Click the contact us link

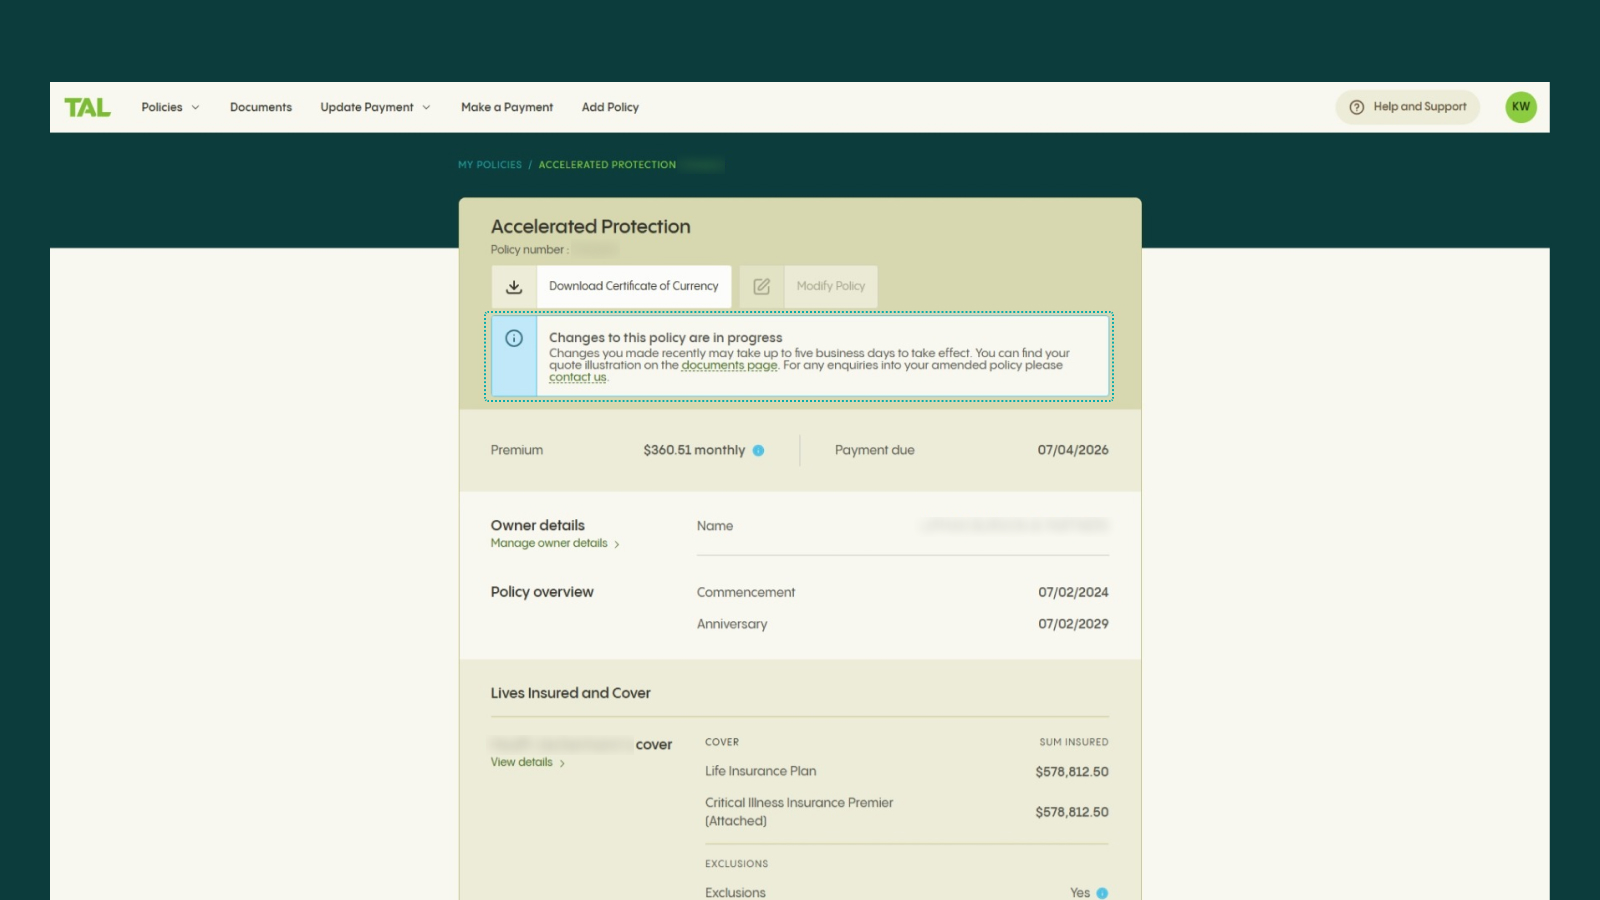point(577,378)
